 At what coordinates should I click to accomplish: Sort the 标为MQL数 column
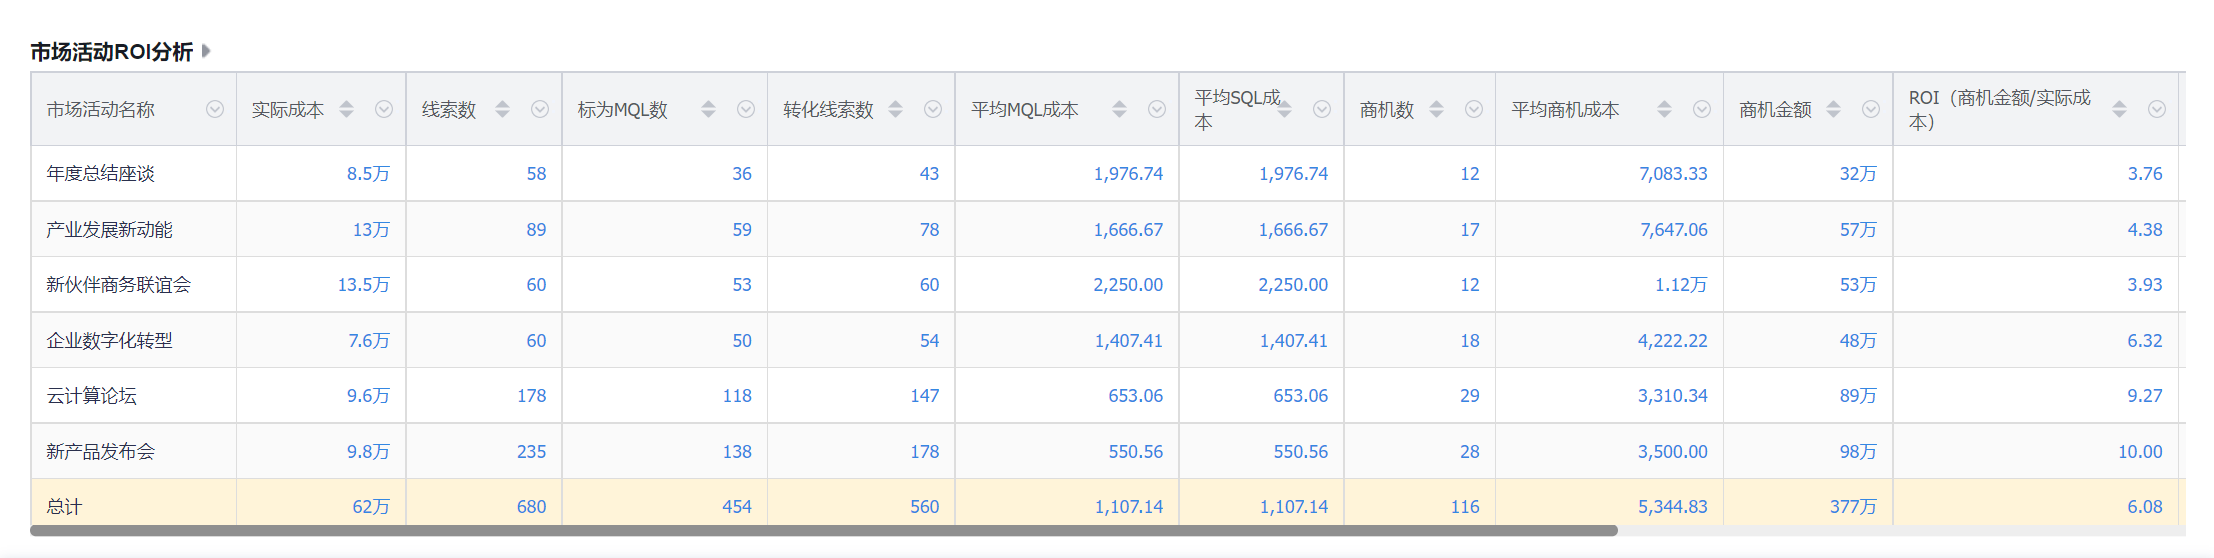(x=709, y=109)
